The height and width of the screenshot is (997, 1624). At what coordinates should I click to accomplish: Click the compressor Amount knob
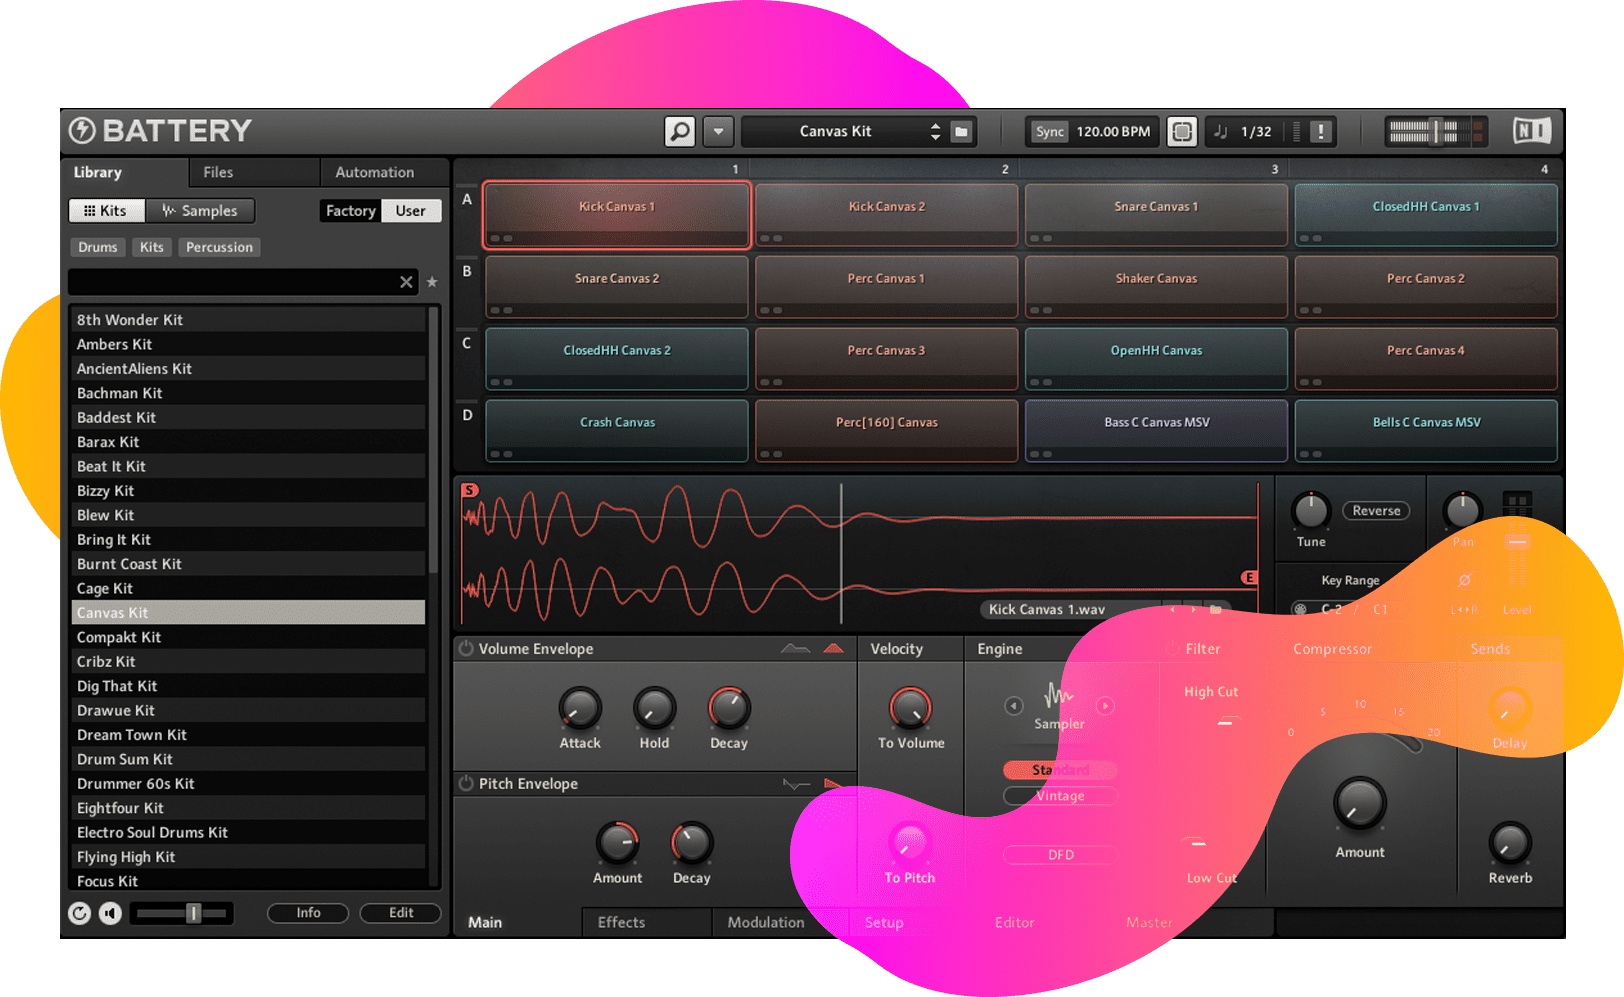pyautogui.click(x=1360, y=803)
